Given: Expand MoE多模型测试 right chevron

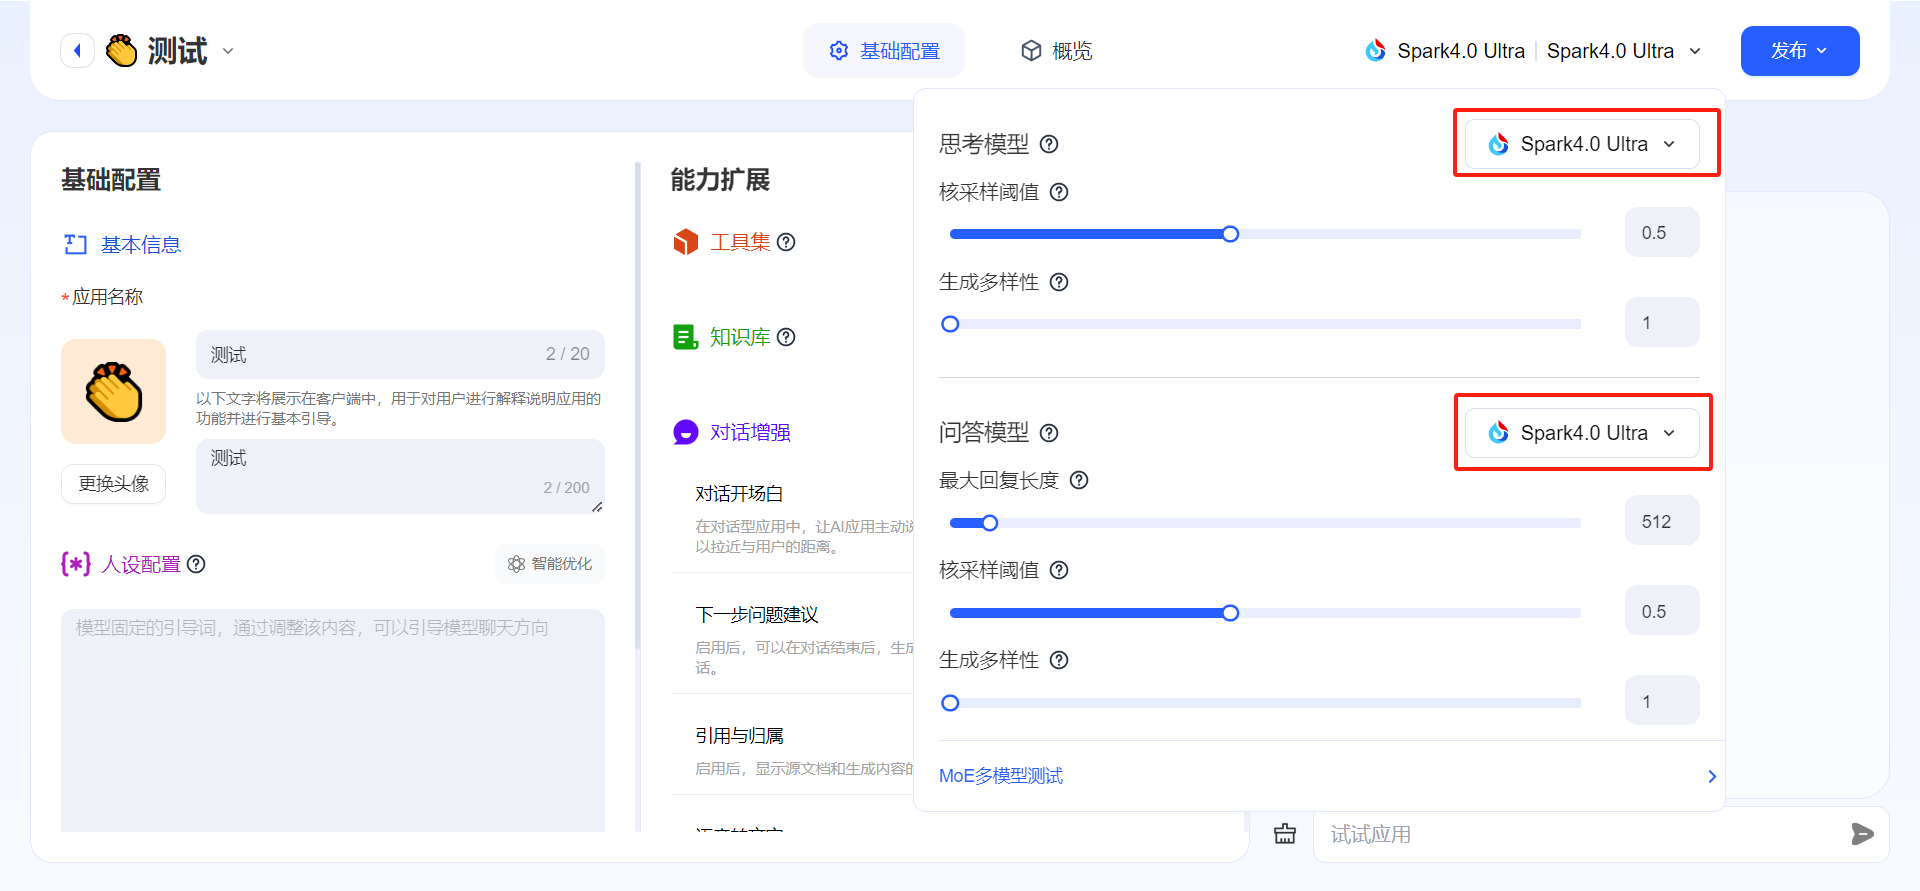Looking at the screenshot, I should (x=1712, y=776).
